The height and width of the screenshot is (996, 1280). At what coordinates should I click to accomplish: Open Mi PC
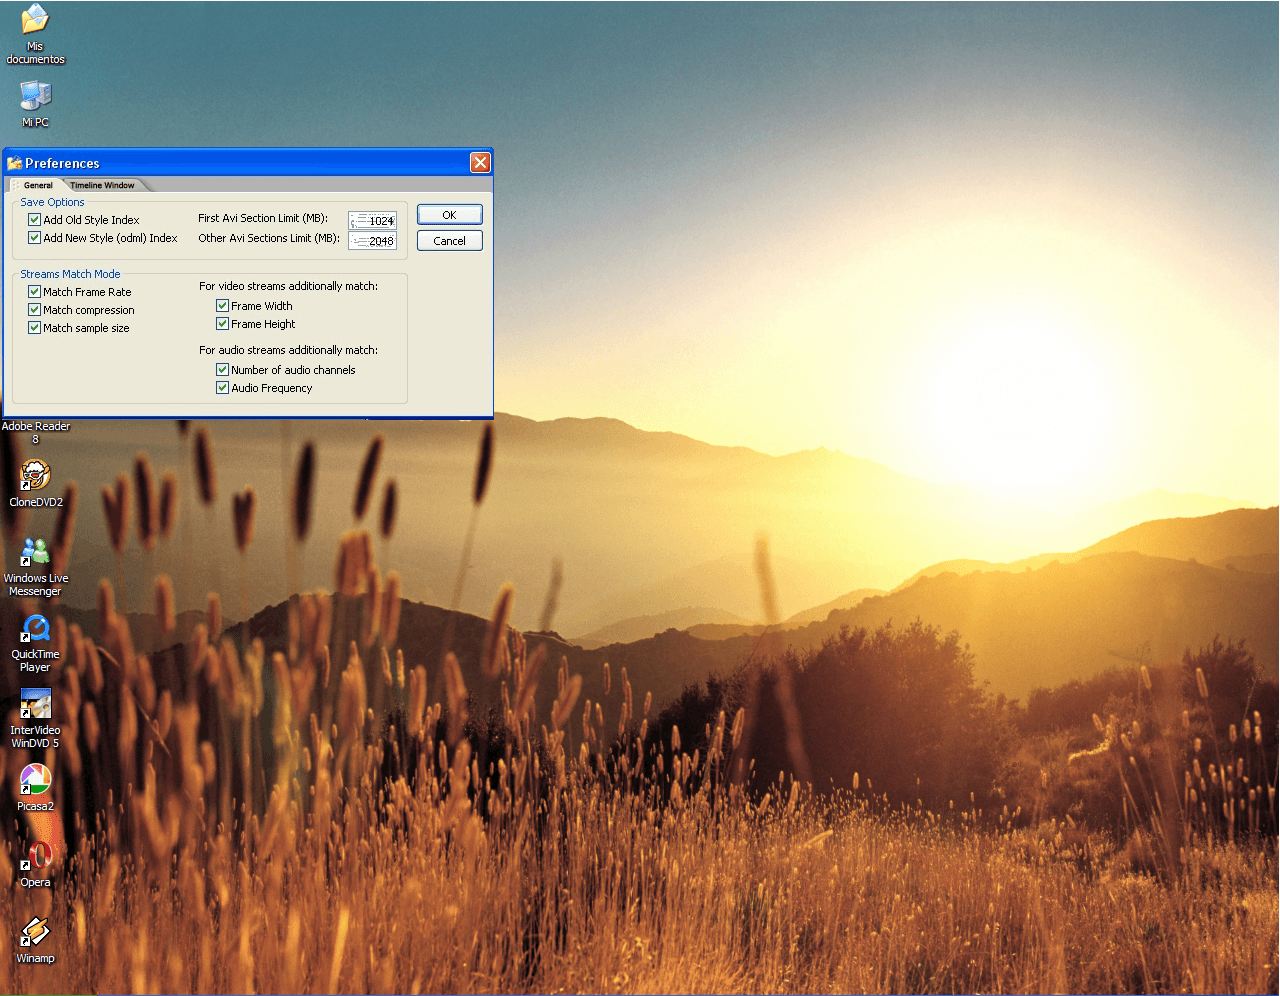point(35,95)
